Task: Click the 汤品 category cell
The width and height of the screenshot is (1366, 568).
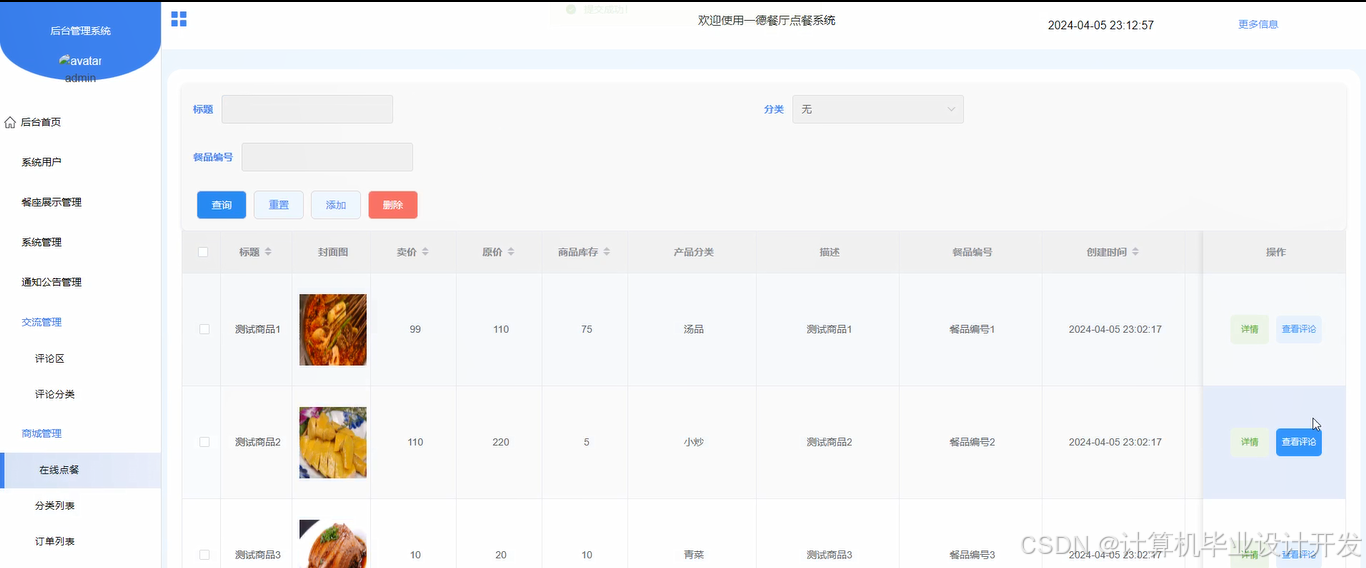Action: (x=693, y=329)
